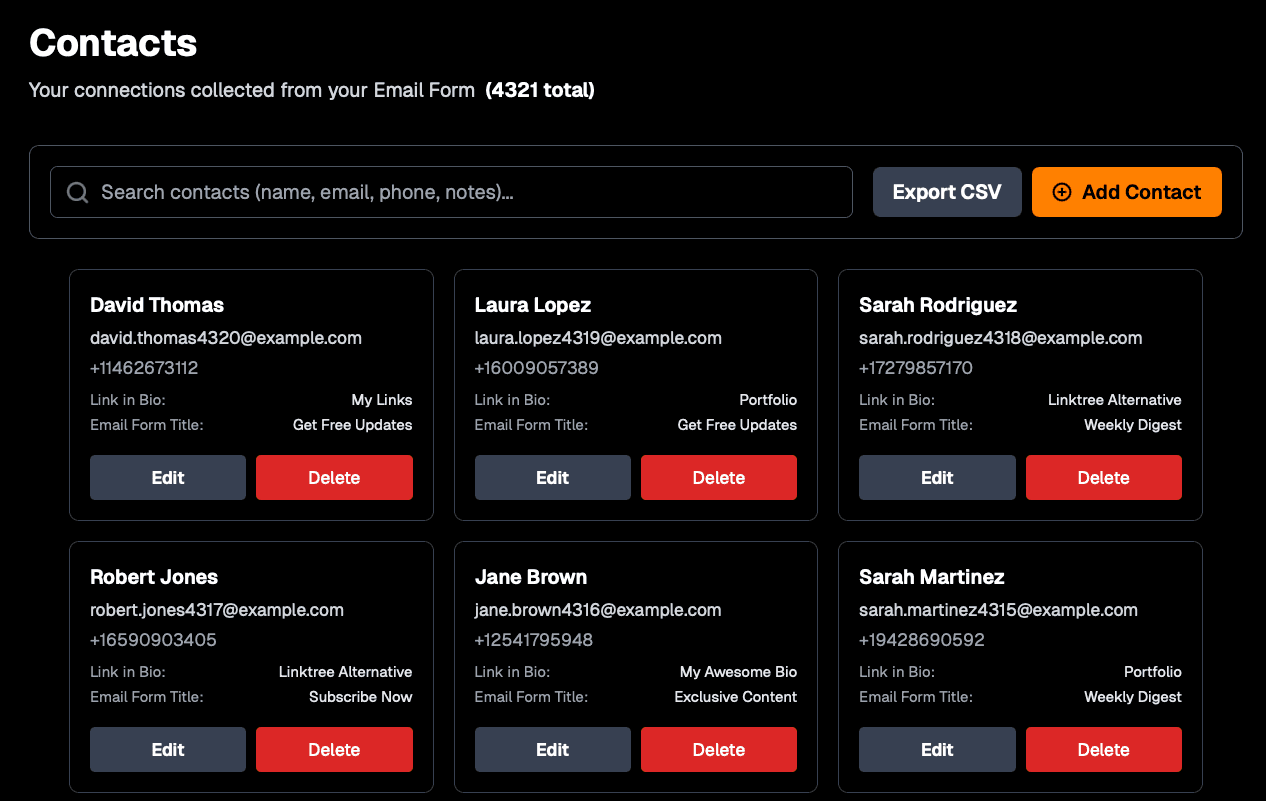The height and width of the screenshot is (801, 1266).
Task: Edit David Thomas contact
Action: click(168, 478)
